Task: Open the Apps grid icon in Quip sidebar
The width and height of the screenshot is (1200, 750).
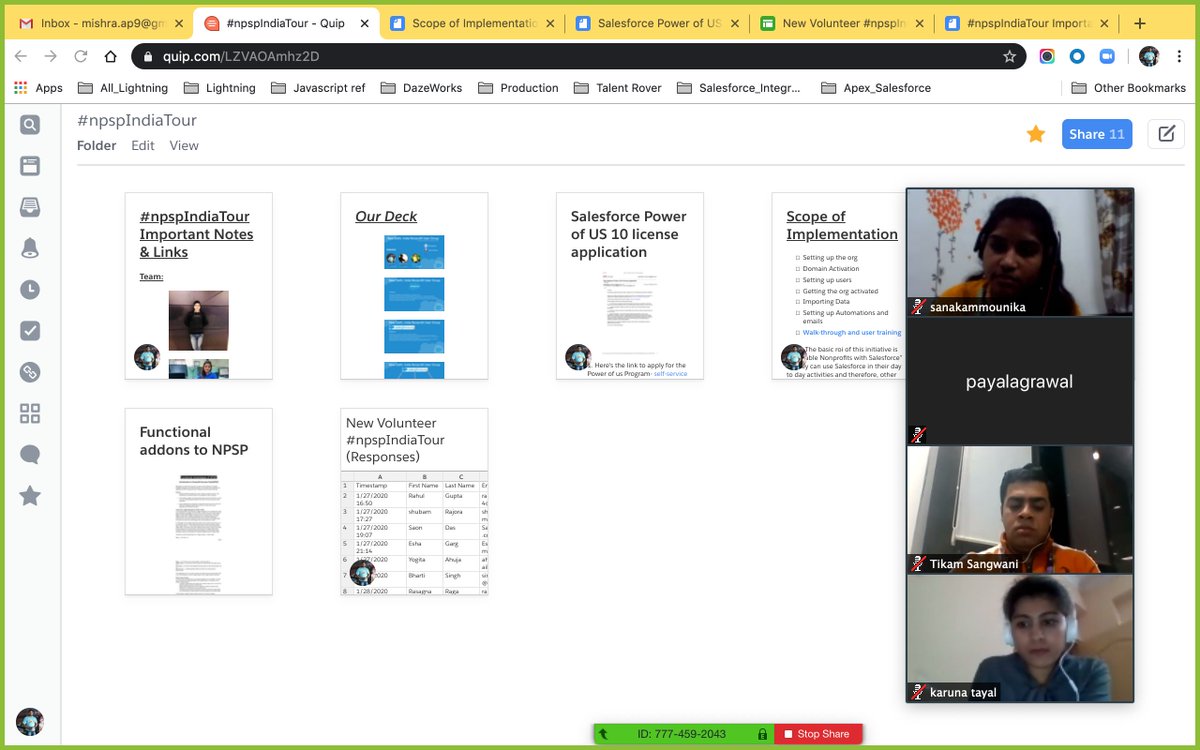Action: (x=30, y=413)
